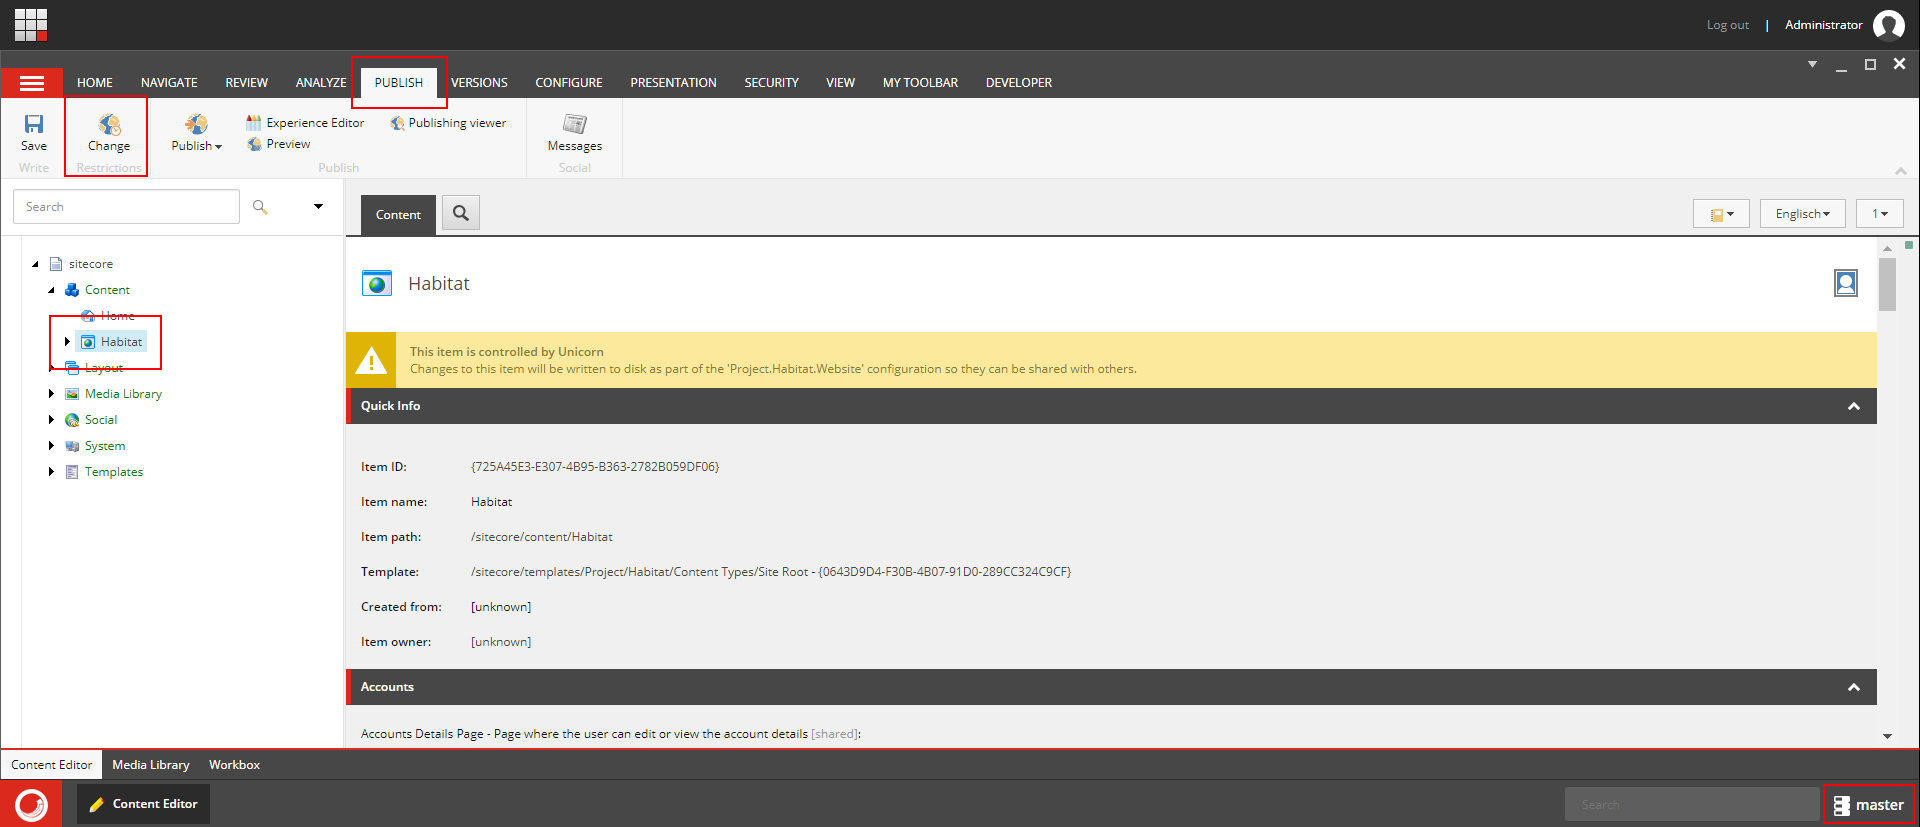Screen dimensions: 1920x827
Task: Focus the bottom taskbar Search box
Action: (1692, 805)
